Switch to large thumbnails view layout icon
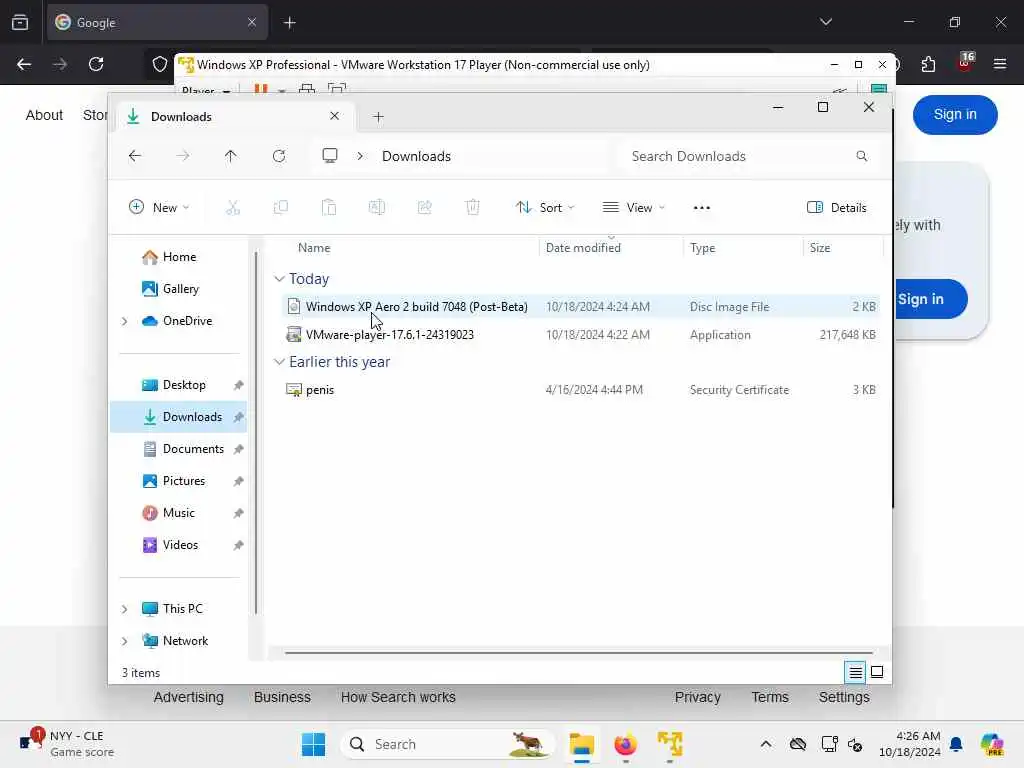1024x768 pixels. [x=877, y=672]
